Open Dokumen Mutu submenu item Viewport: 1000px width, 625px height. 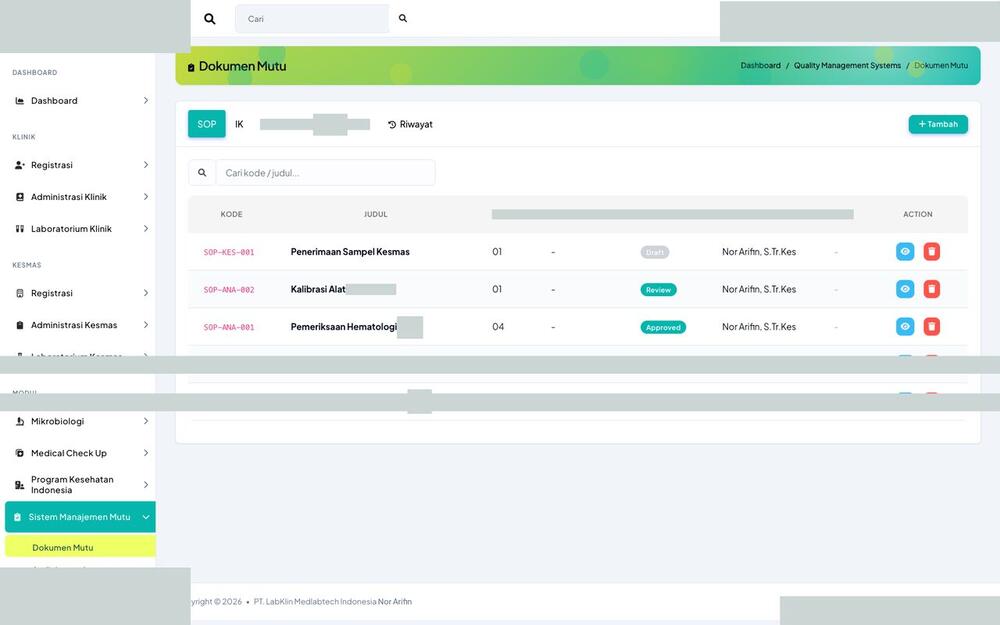pyautogui.click(x=80, y=547)
